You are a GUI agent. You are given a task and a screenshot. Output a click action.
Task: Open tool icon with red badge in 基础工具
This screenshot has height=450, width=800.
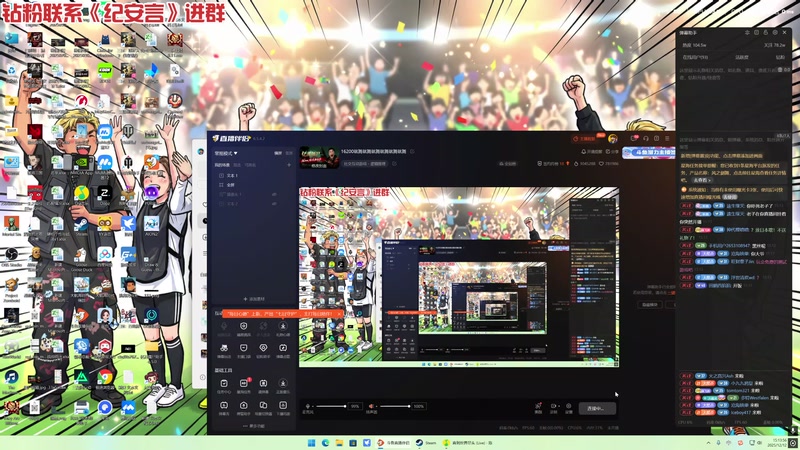(x=244, y=385)
